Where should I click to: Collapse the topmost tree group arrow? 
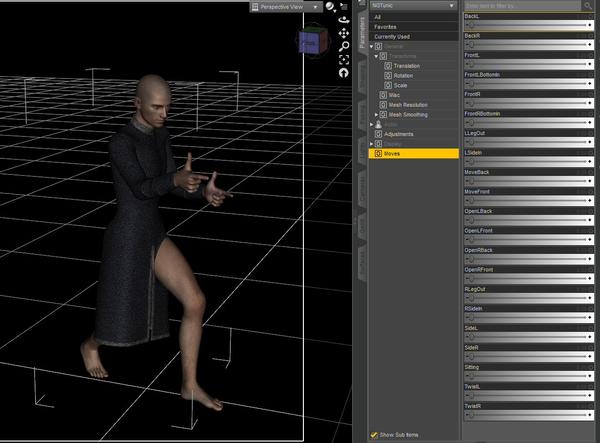point(372,46)
